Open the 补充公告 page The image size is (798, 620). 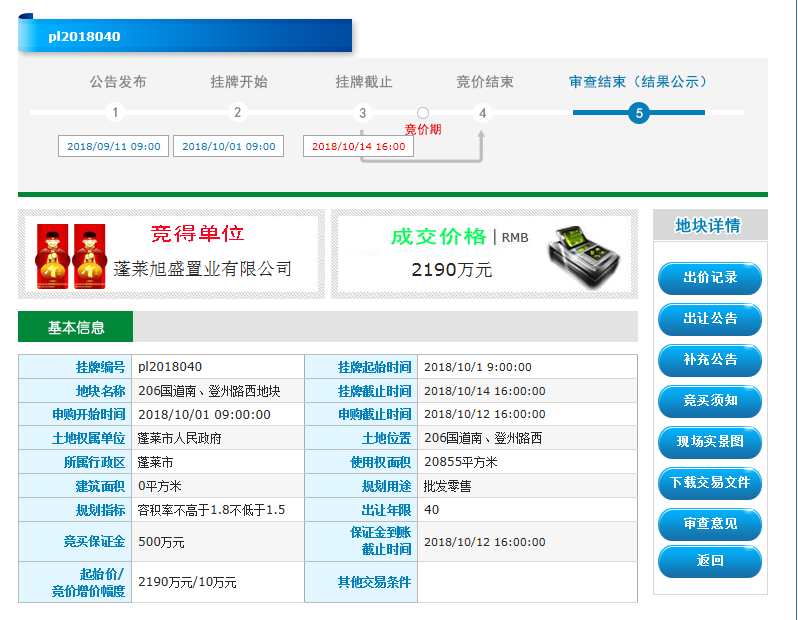(709, 360)
